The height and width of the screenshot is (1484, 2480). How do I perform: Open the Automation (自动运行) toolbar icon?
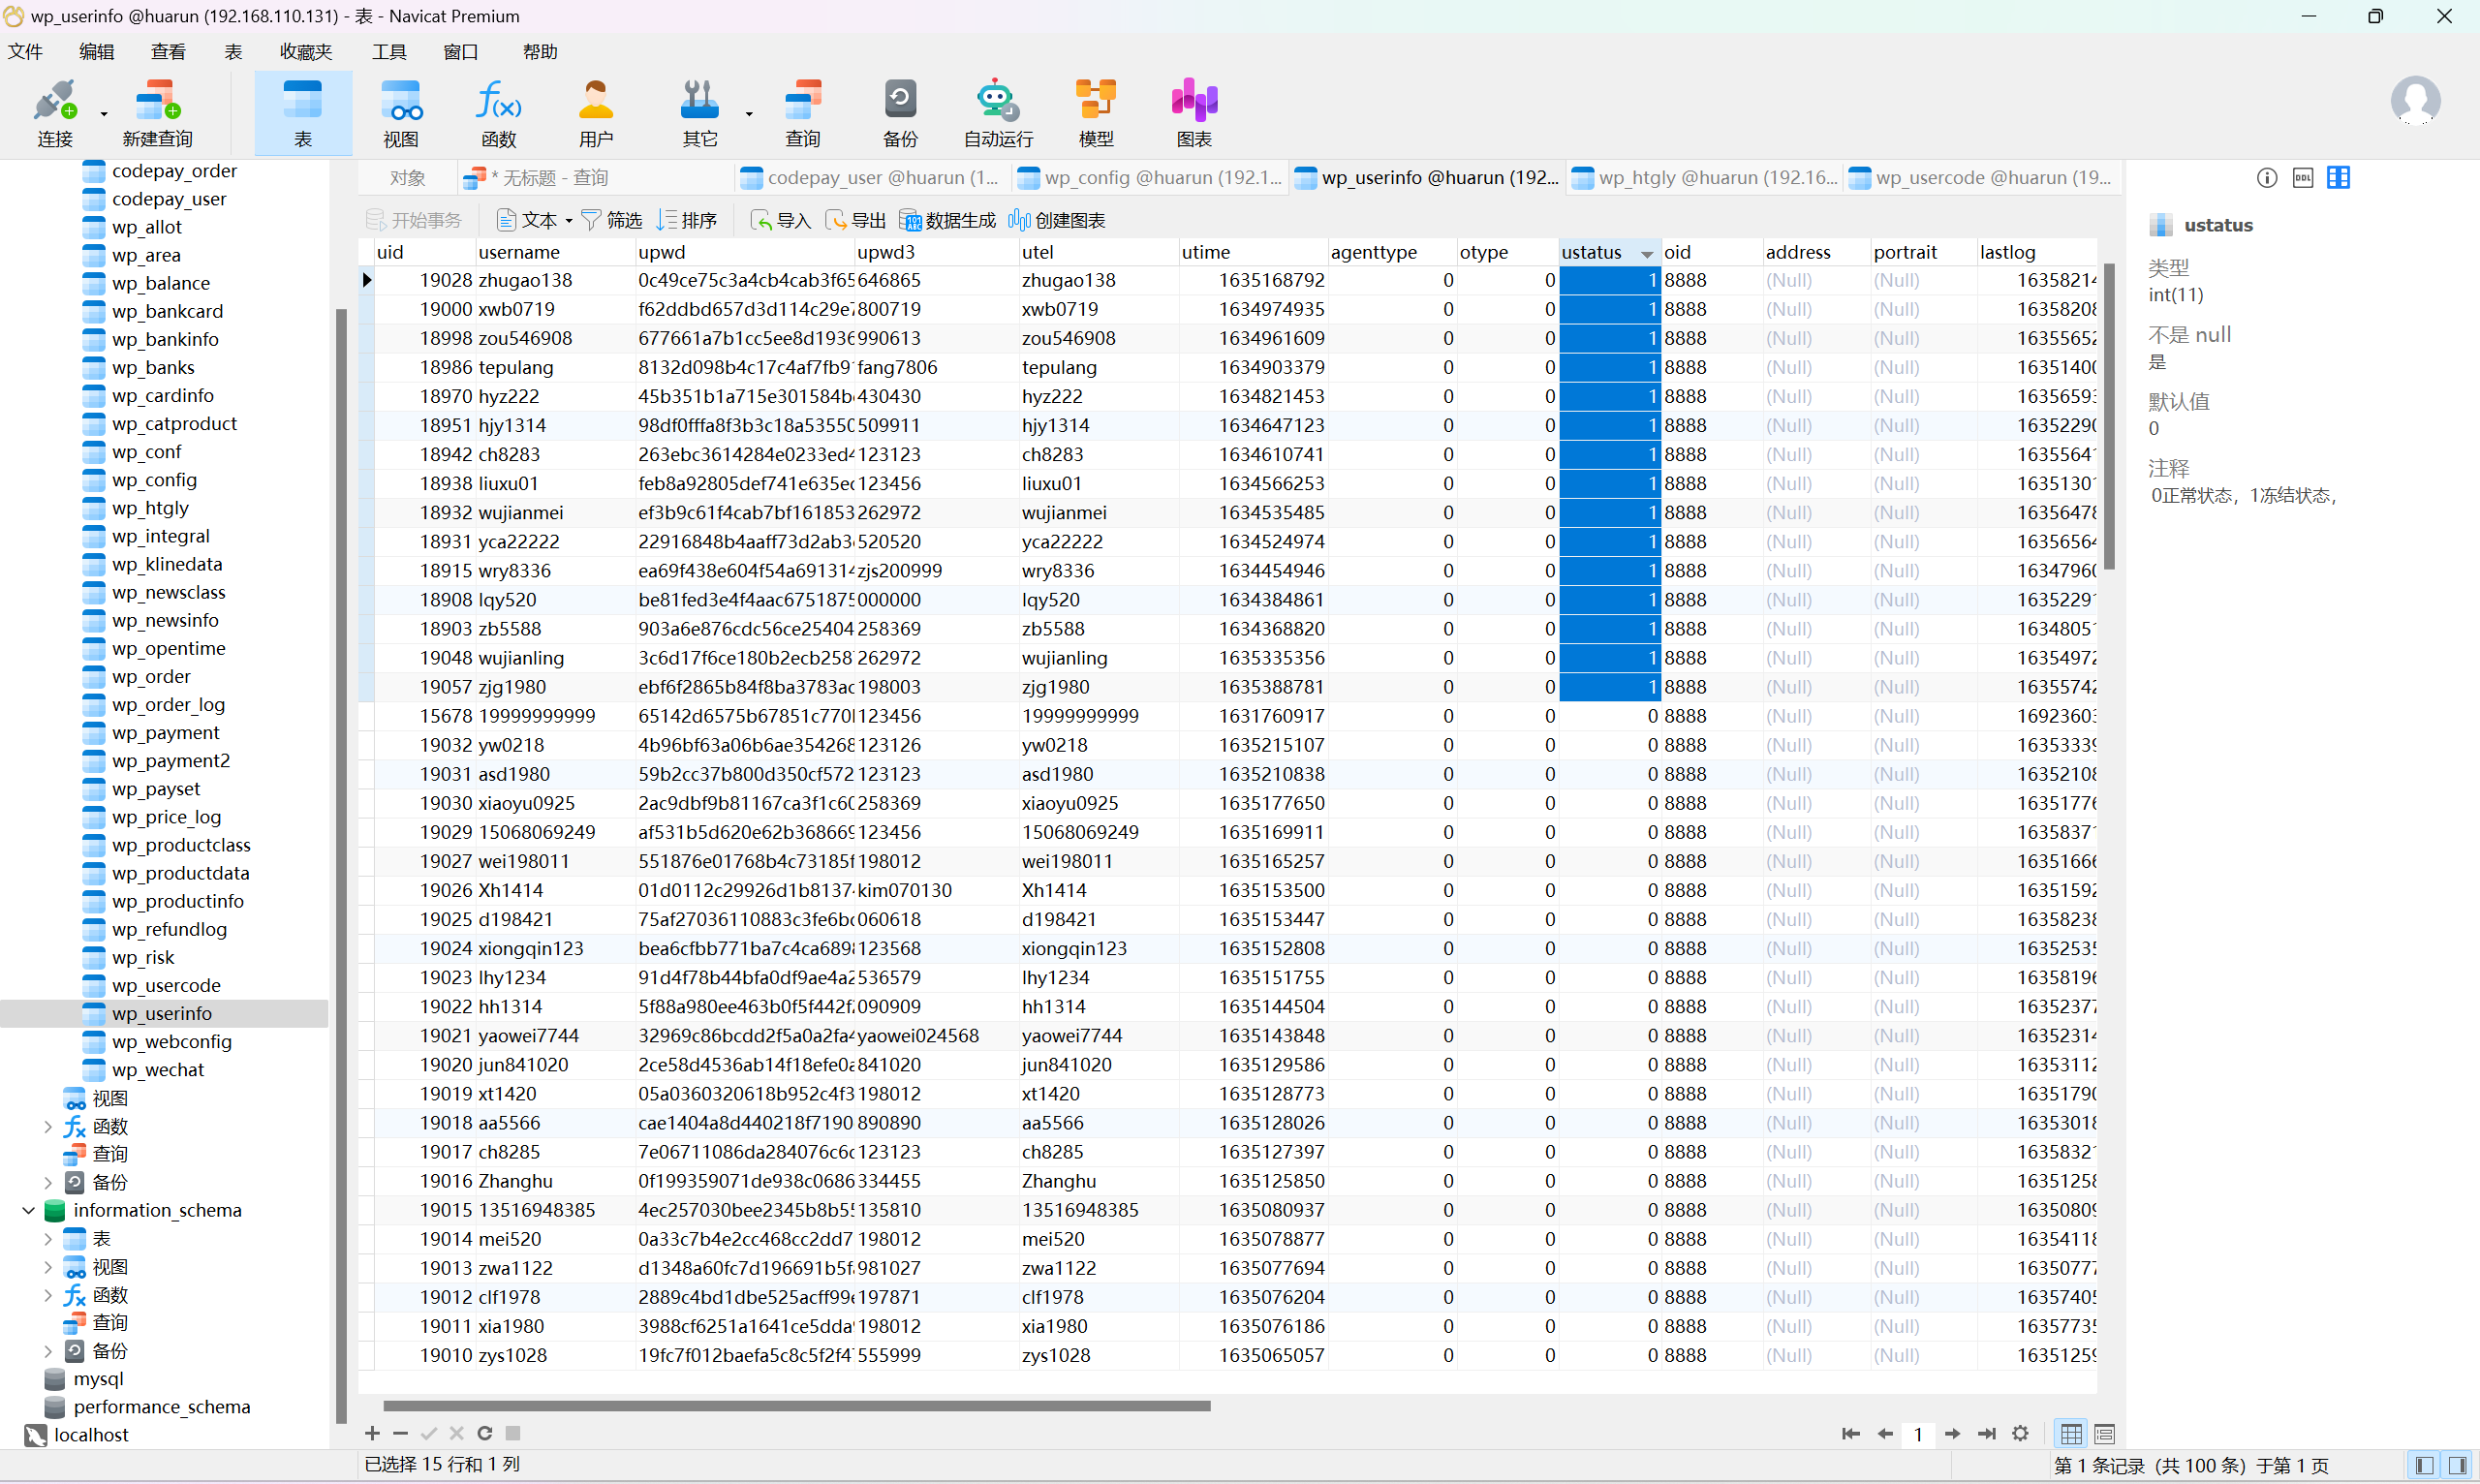[x=997, y=113]
